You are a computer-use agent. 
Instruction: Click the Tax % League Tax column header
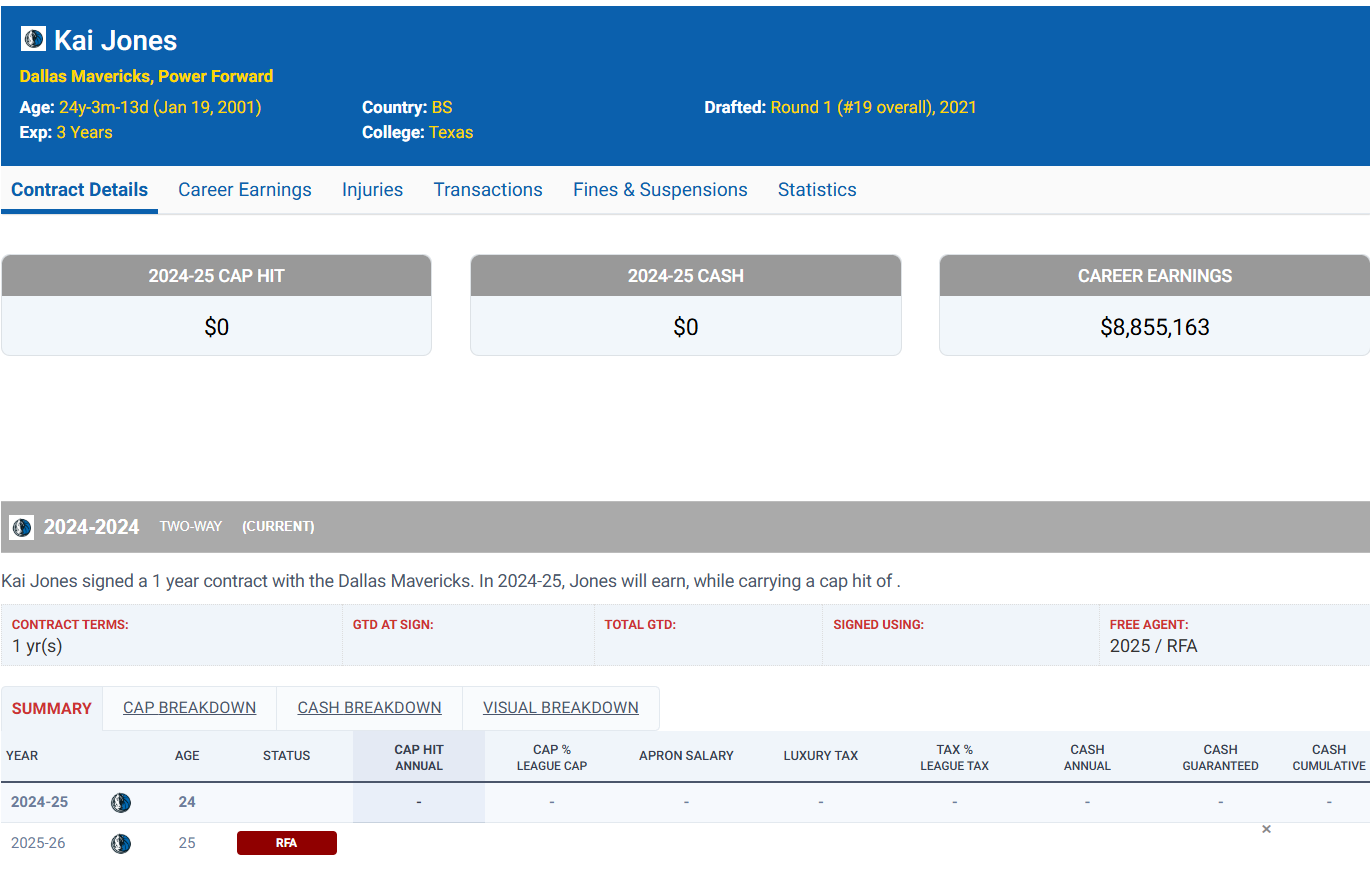tap(955, 757)
